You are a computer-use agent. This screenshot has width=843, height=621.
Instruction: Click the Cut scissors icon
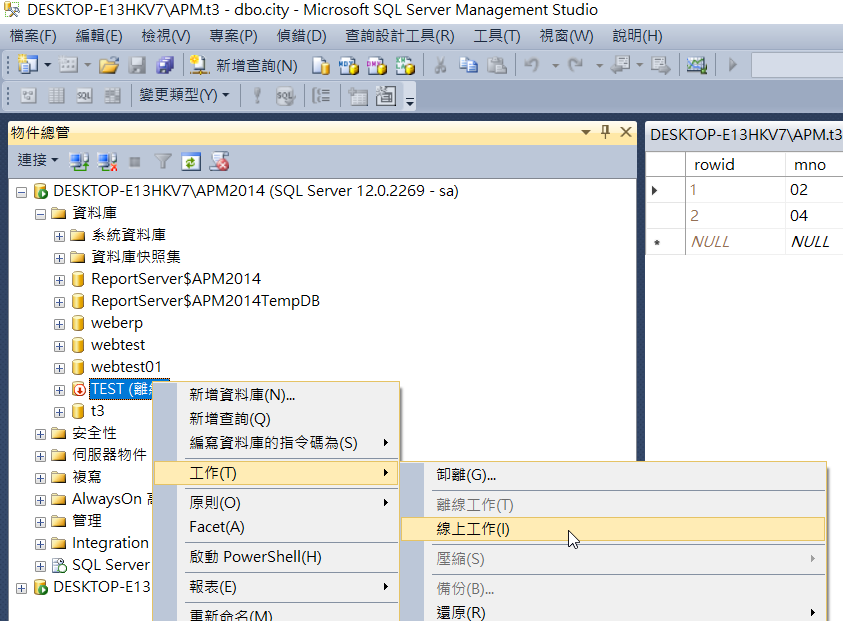click(x=440, y=66)
